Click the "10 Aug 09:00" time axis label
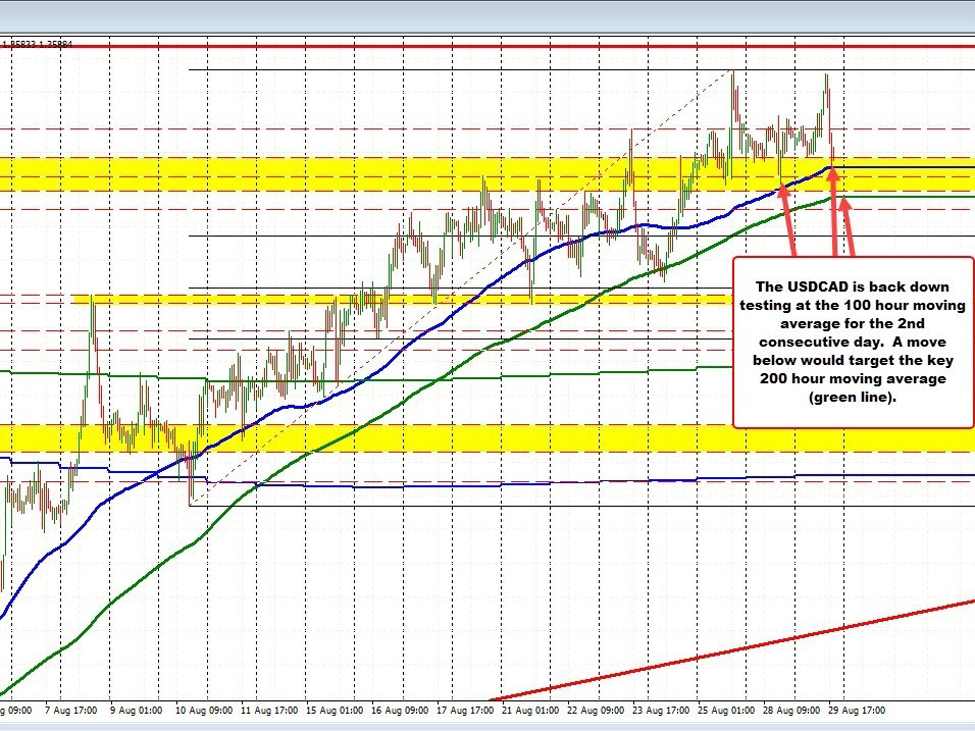The height and width of the screenshot is (731, 975). pos(204,710)
